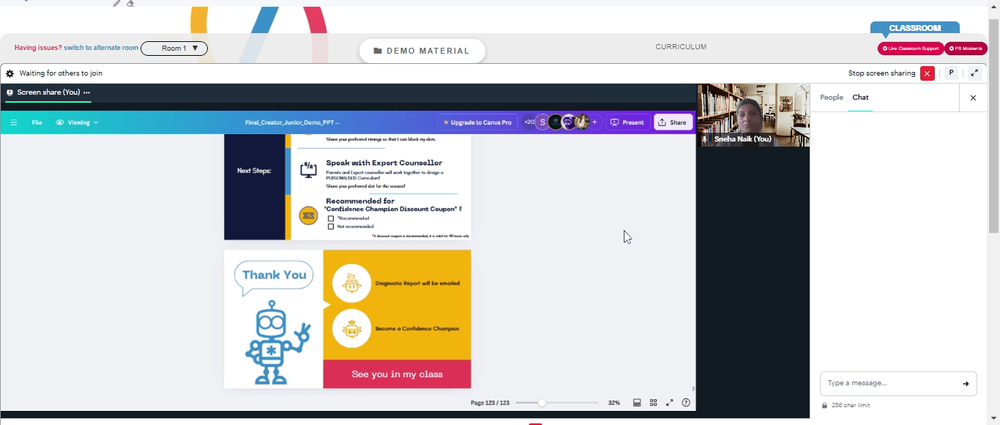
Task: Click the plus icon to add collaborators
Action: point(594,123)
